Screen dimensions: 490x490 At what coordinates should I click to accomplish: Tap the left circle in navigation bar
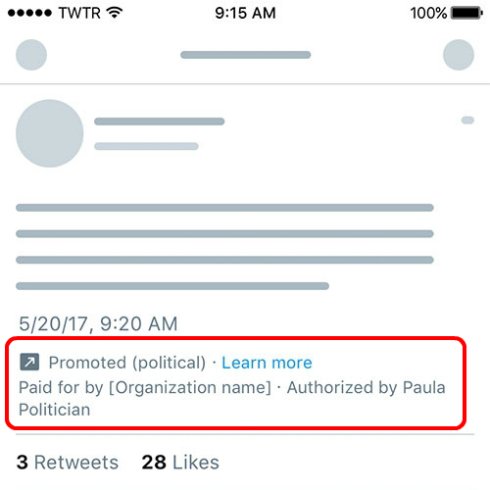coord(31,55)
